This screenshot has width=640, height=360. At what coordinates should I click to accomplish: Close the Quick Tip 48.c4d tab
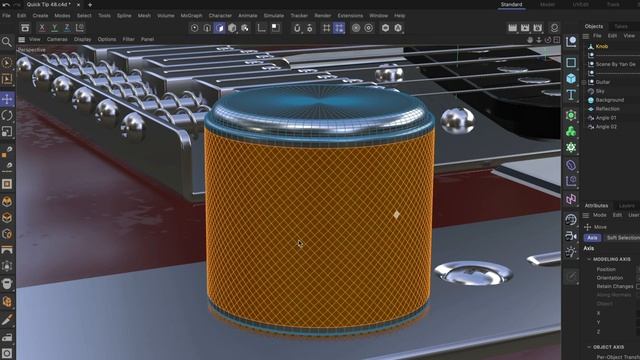(x=78, y=5)
